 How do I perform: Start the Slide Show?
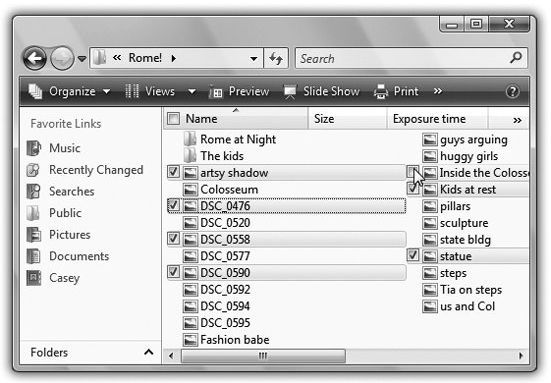pos(322,92)
